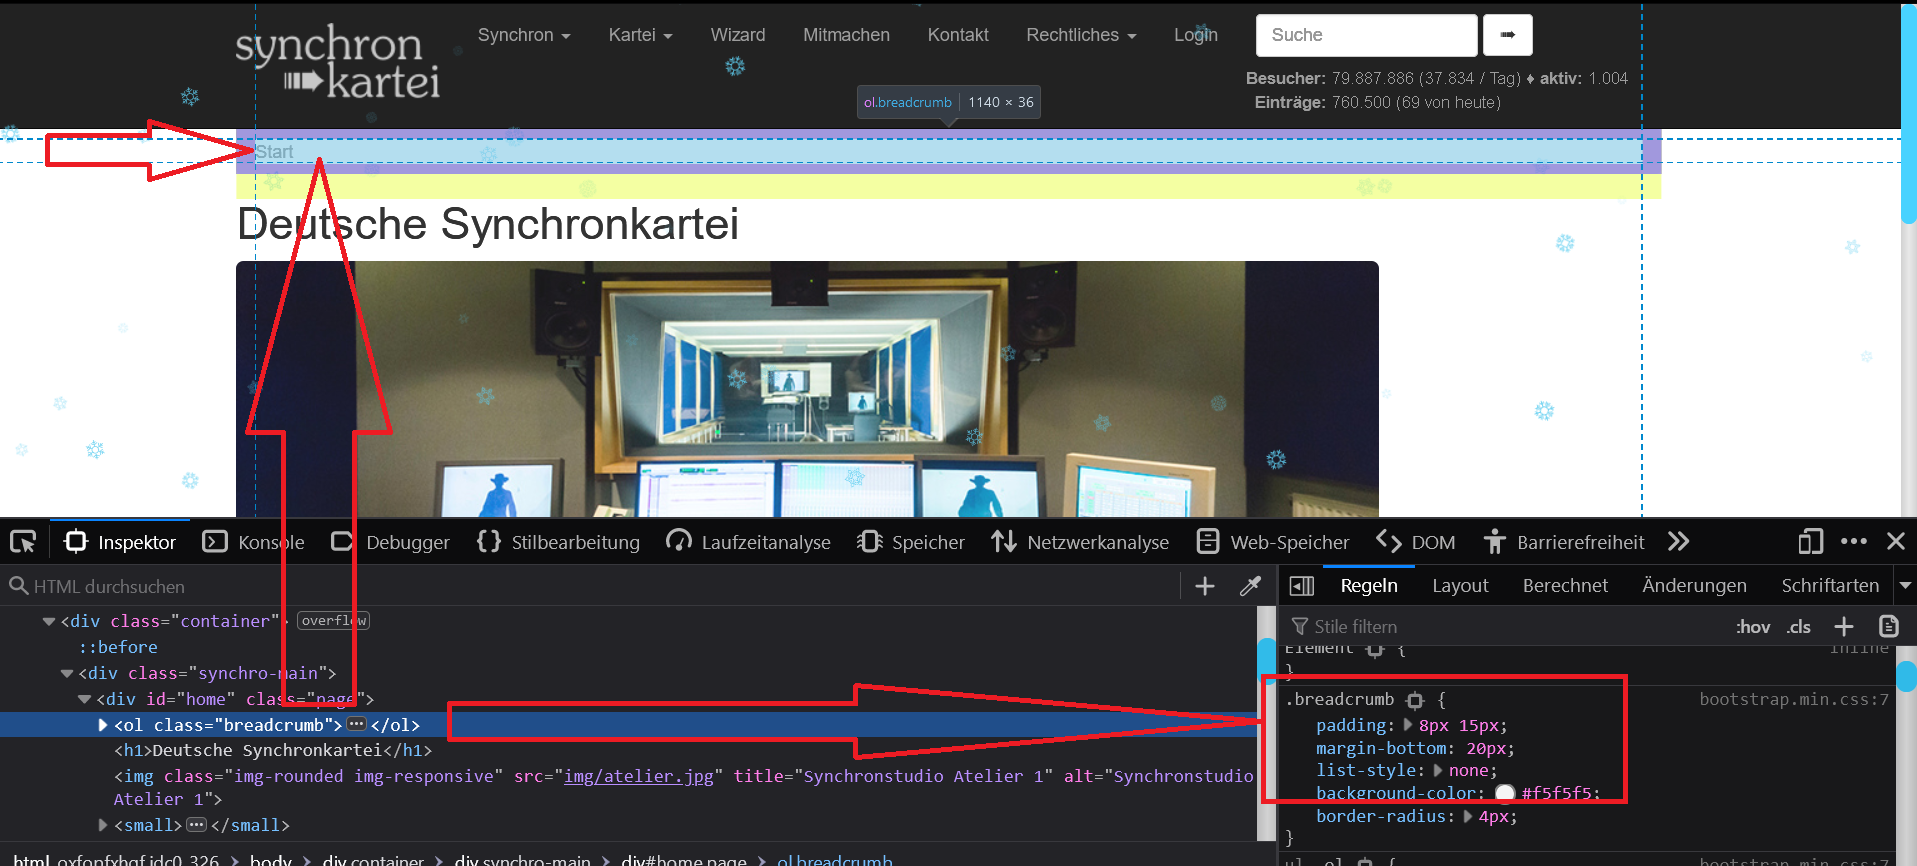Toggle responsive design mode
1917x866 pixels.
1810,542
